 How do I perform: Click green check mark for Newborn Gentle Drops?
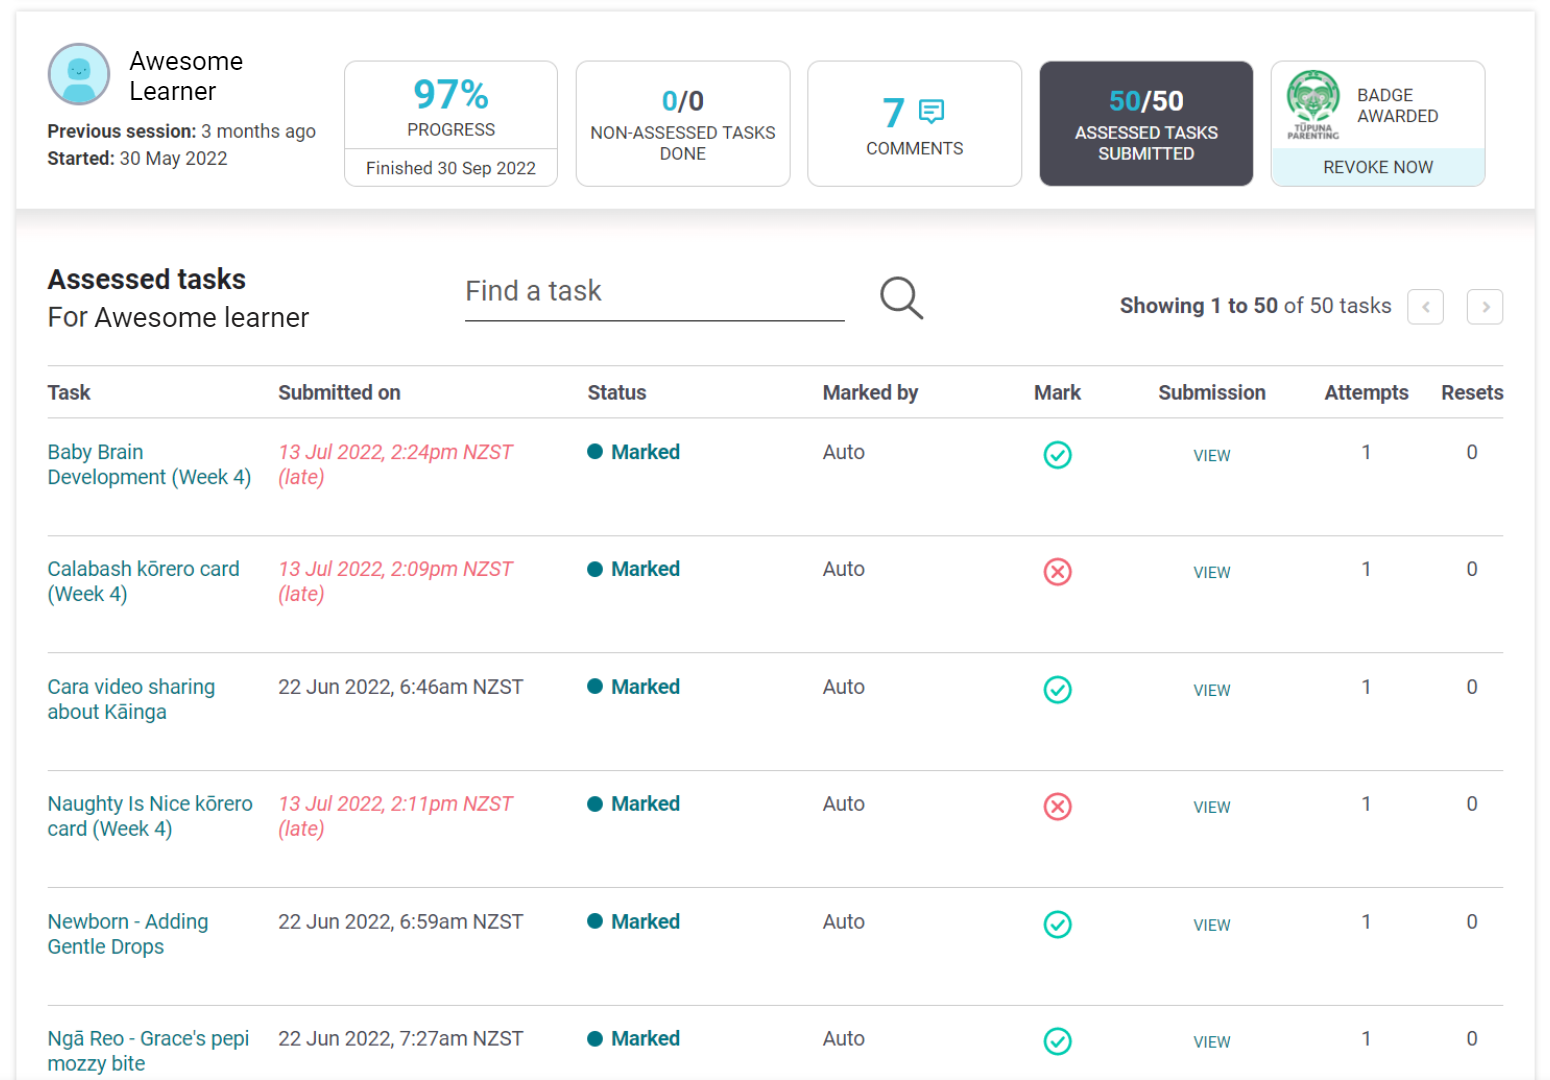(1057, 925)
